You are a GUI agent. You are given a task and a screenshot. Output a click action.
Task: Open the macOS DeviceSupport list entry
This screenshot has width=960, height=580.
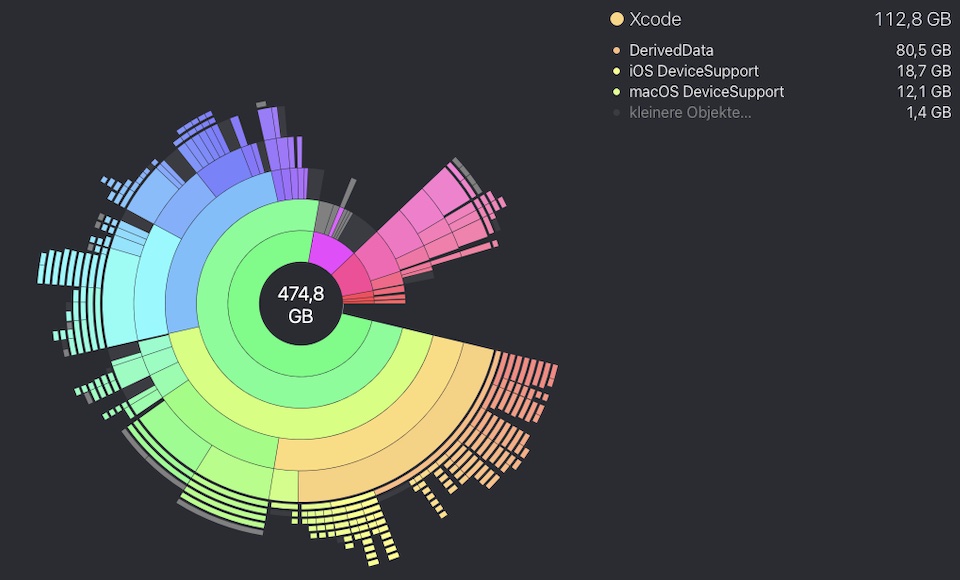pyautogui.click(x=780, y=92)
